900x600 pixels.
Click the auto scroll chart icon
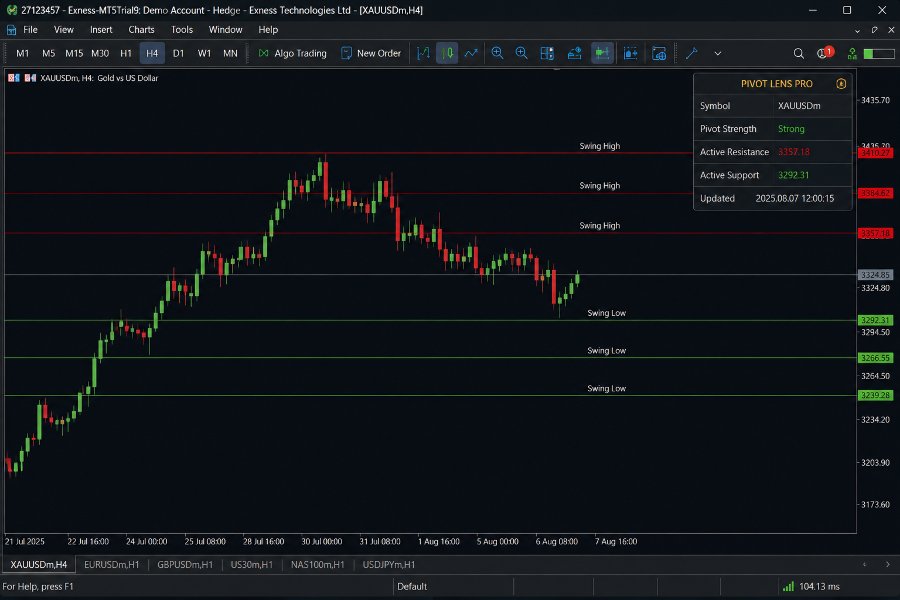tap(575, 53)
